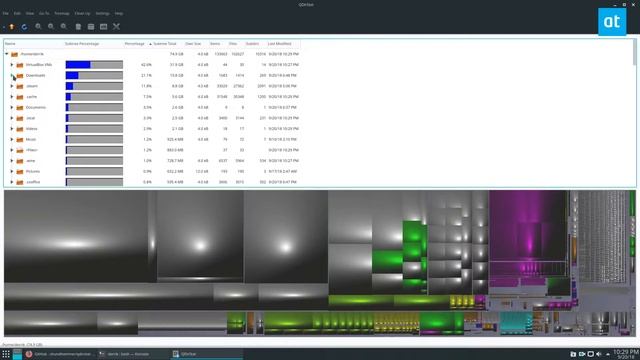Viewport: 640px width, 360px height.
Task: Click the QDirStat icon in the taskbar
Action: click(176, 354)
